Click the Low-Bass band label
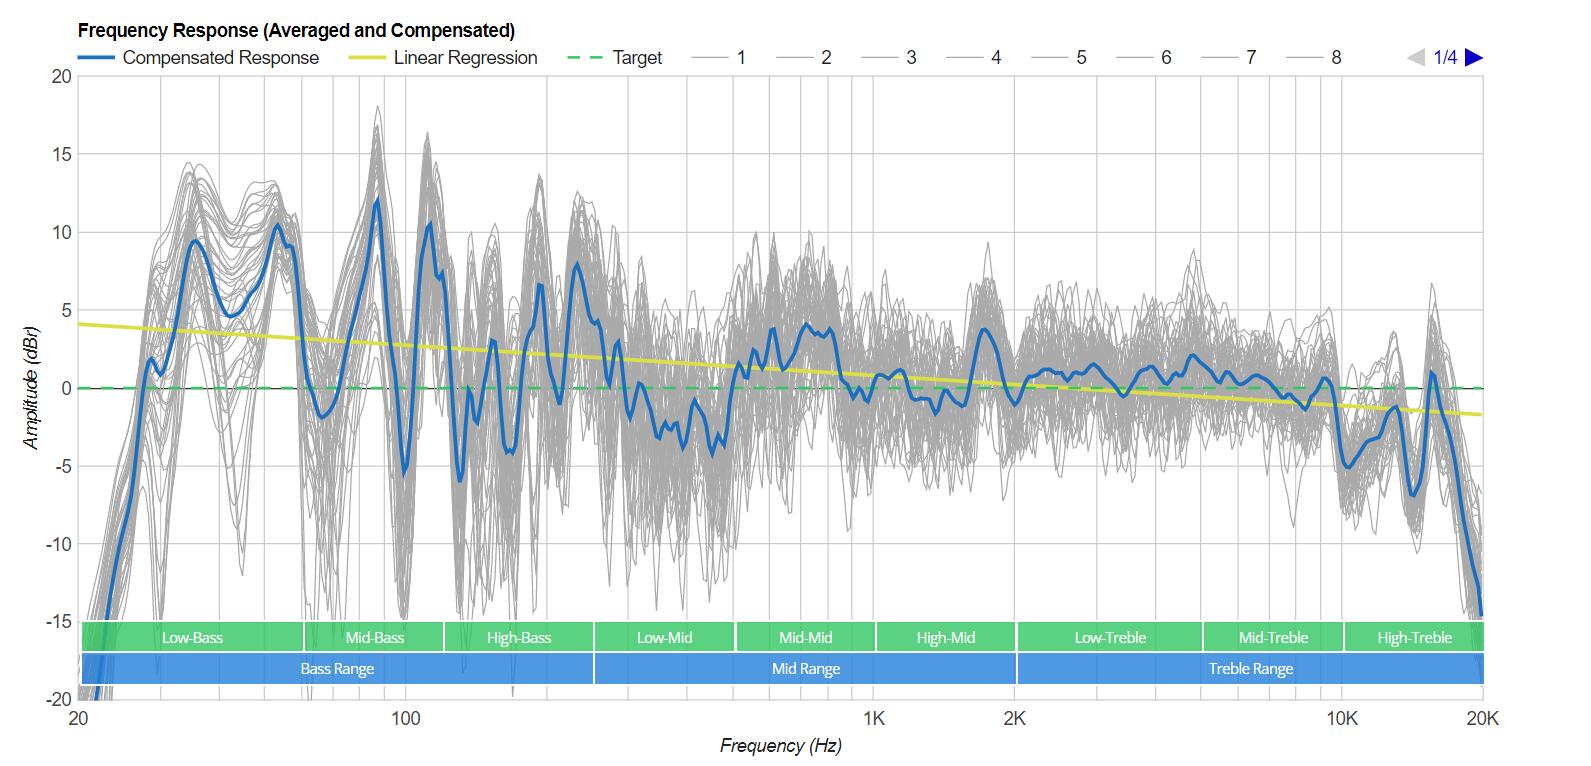Screen dimensions: 1591x766 click(192, 637)
